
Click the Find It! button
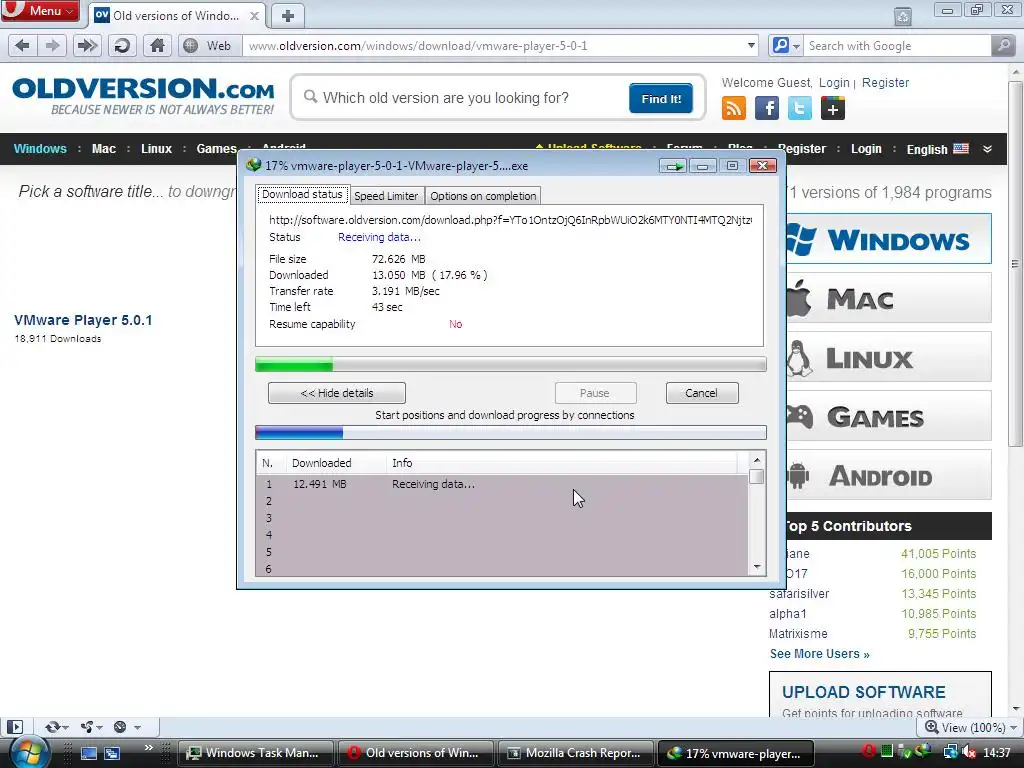click(661, 99)
